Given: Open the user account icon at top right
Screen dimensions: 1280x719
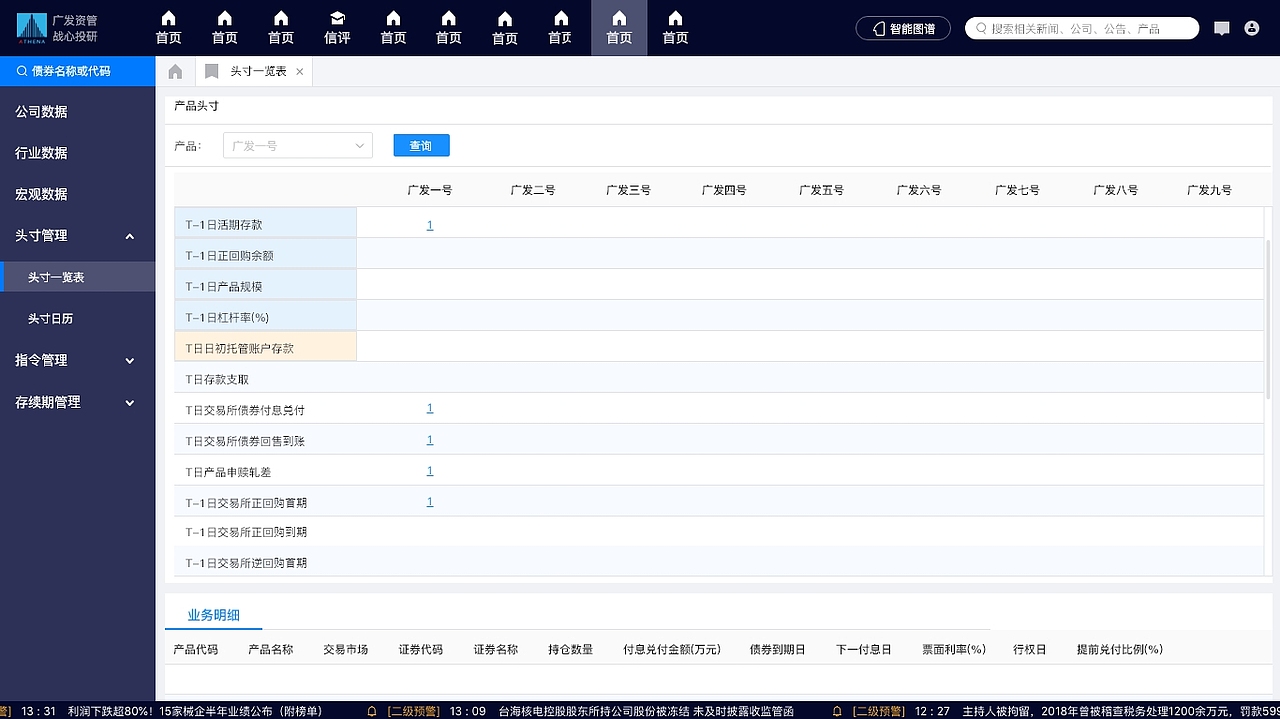Looking at the screenshot, I should tap(1254, 28).
